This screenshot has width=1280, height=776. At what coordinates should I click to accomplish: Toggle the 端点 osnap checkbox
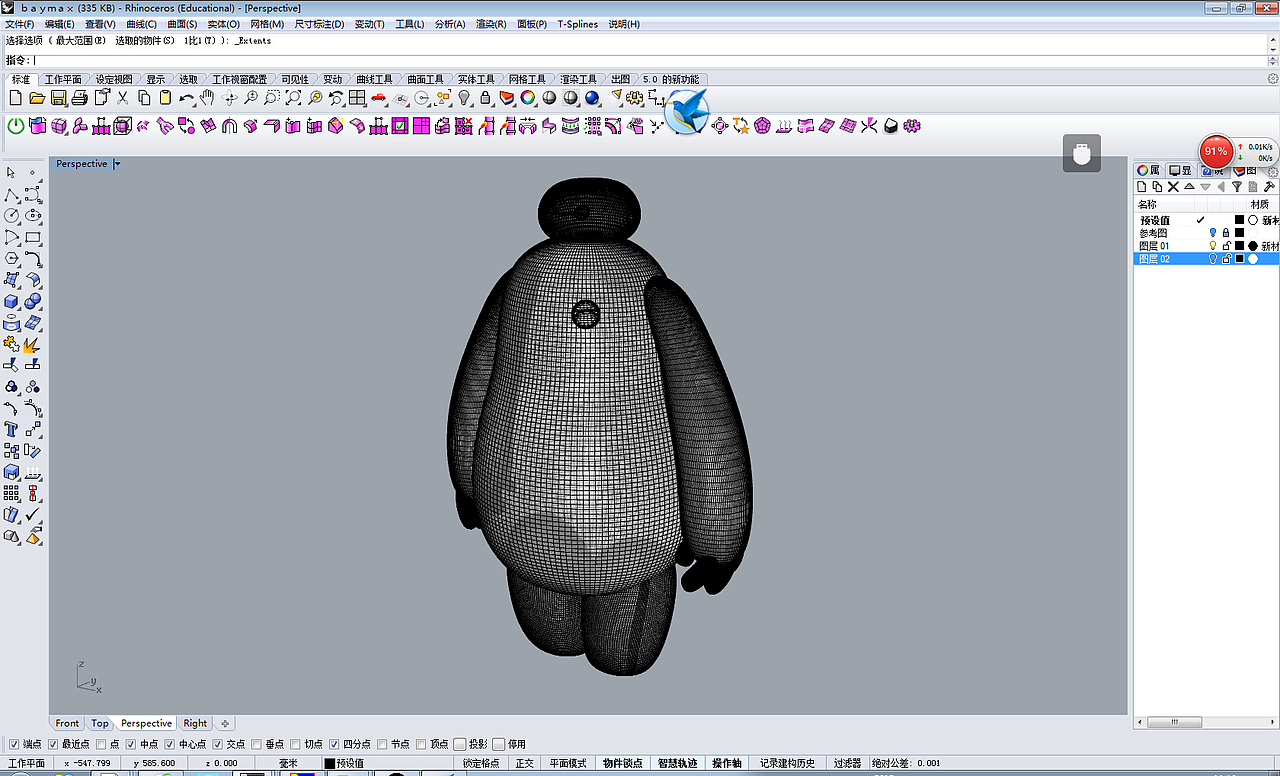[x=14, y=744]
